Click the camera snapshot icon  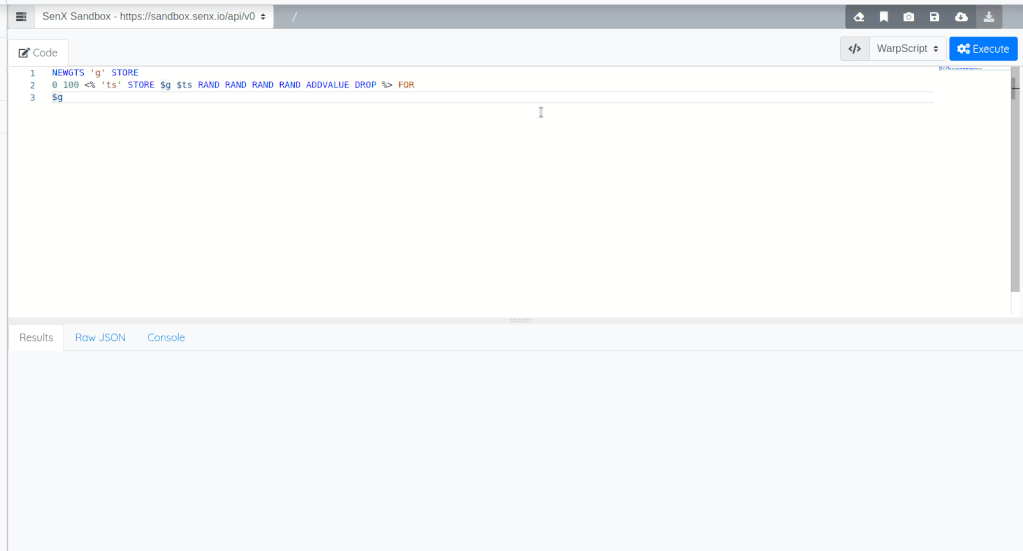[x=909, y=17]
